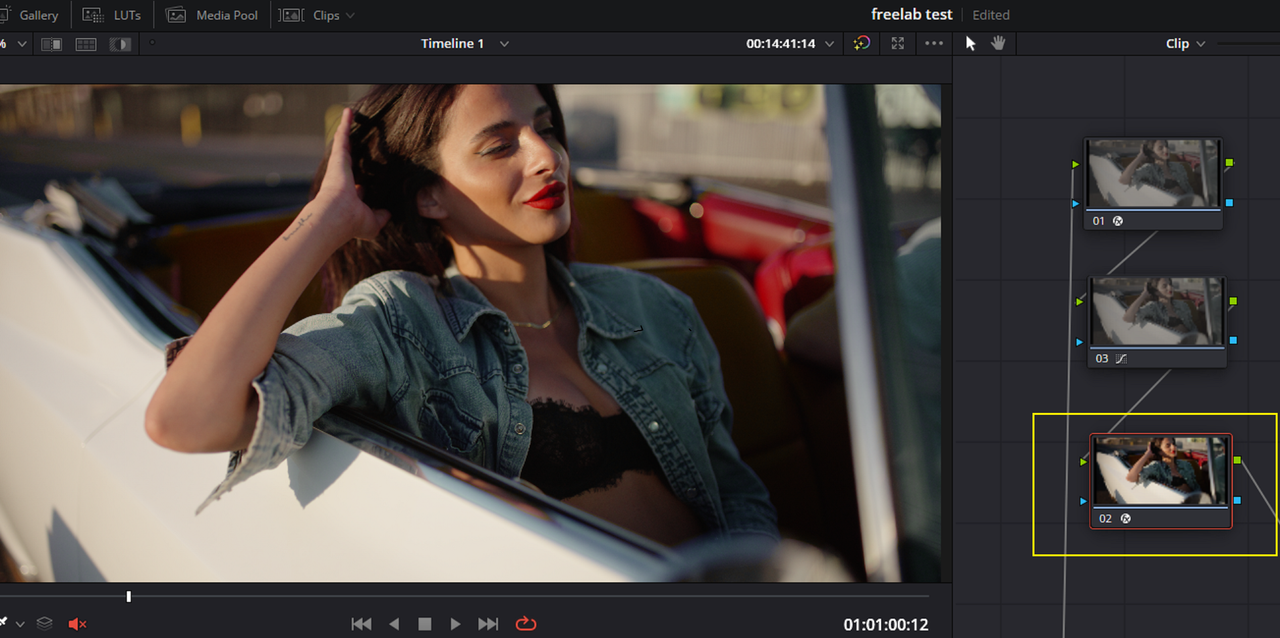The image size is (1280, 638).
Task: Select node 01 thumbnail
Action: point(1153,174)
